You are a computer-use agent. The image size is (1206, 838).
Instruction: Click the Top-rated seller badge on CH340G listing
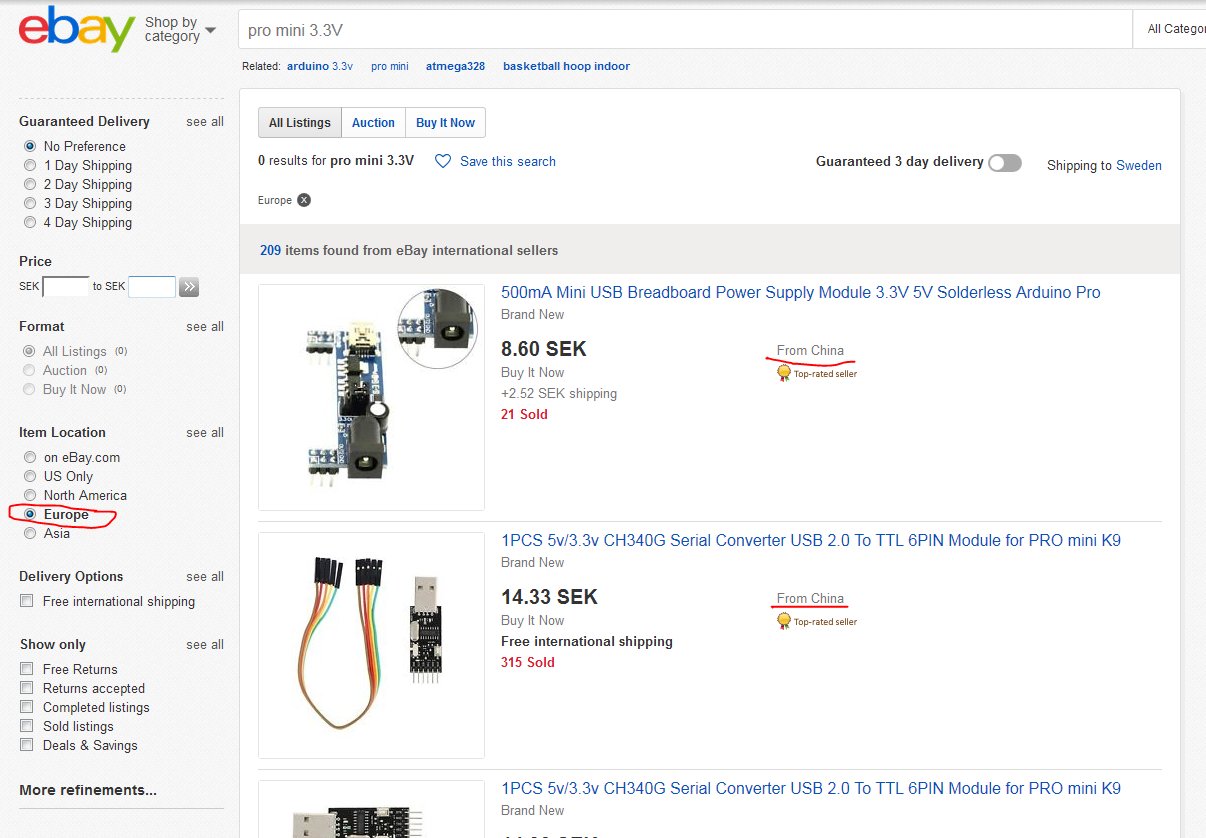(x=817, y=621)
